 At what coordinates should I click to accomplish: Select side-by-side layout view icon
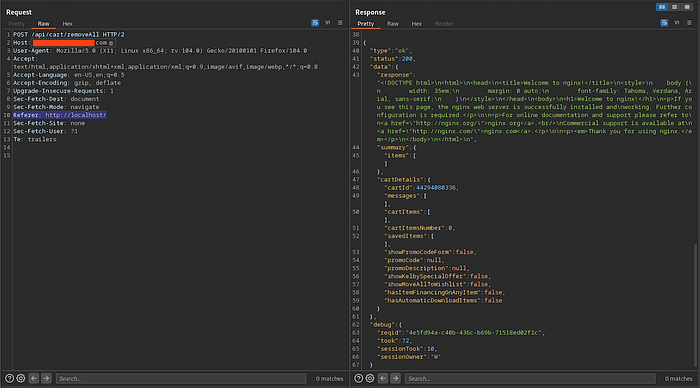tap(662, 7)
